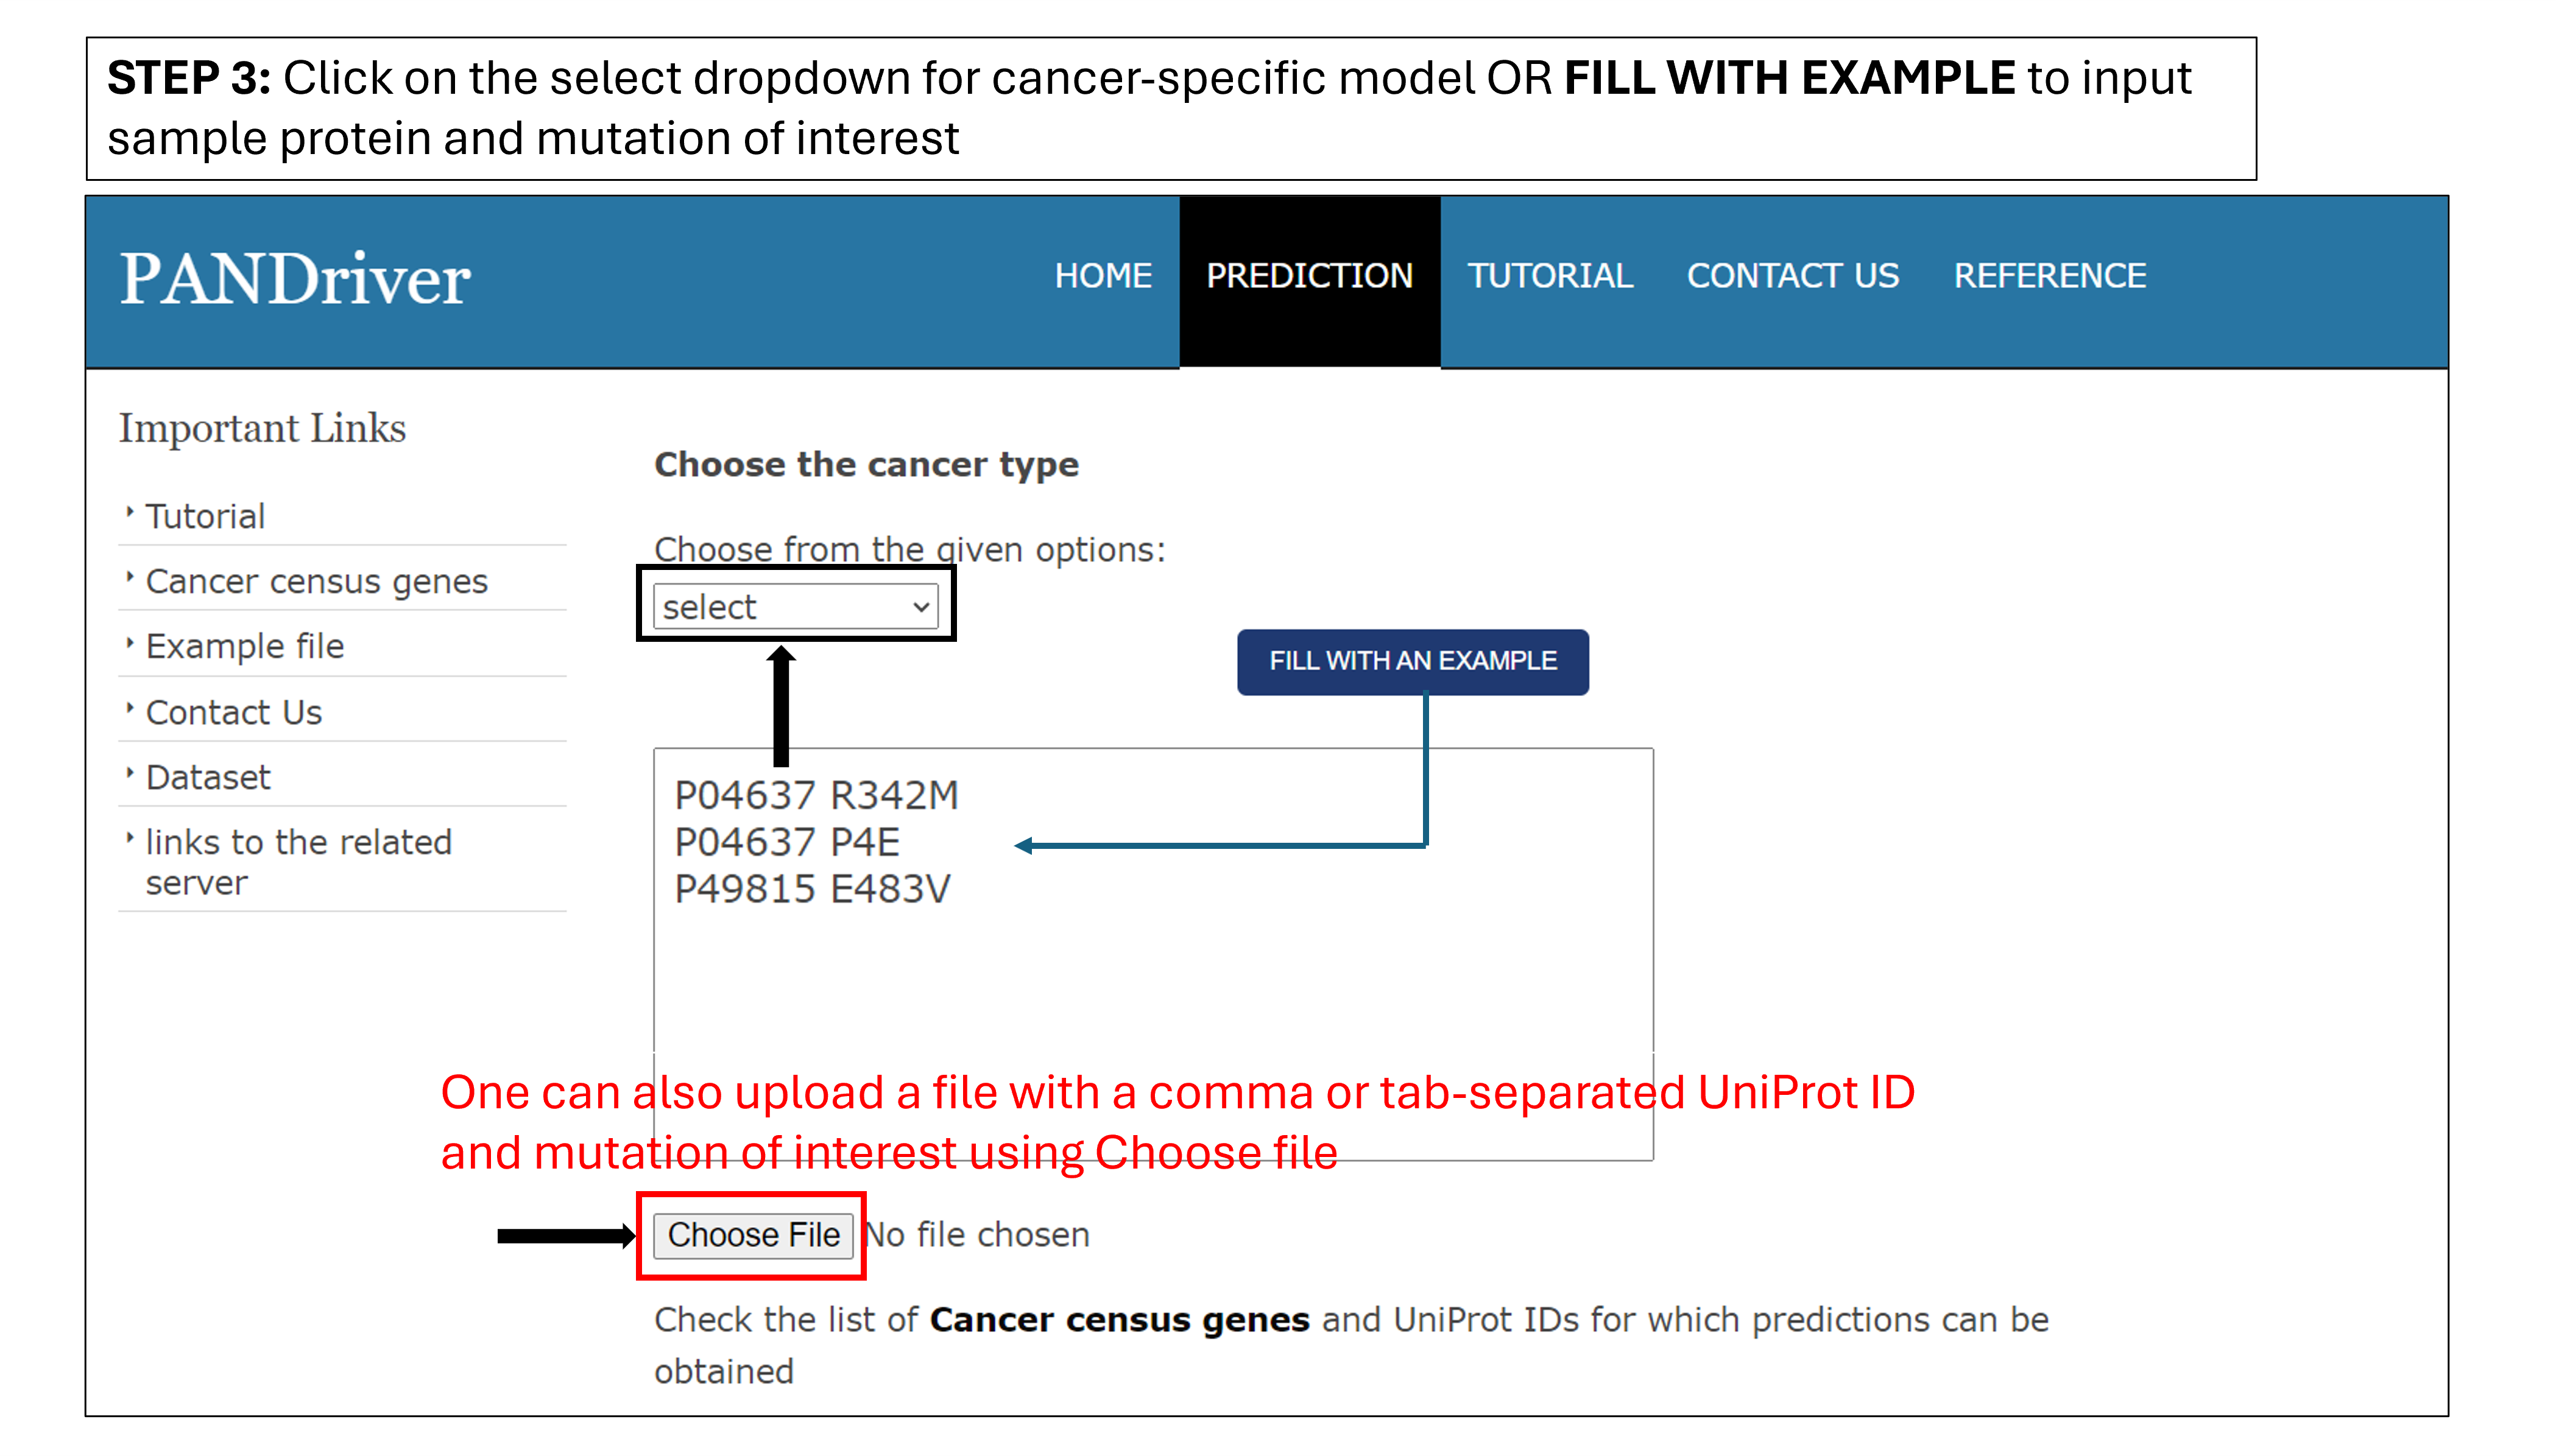
Task: Open the Tutorial sidebar link
Action: (205, 517)
